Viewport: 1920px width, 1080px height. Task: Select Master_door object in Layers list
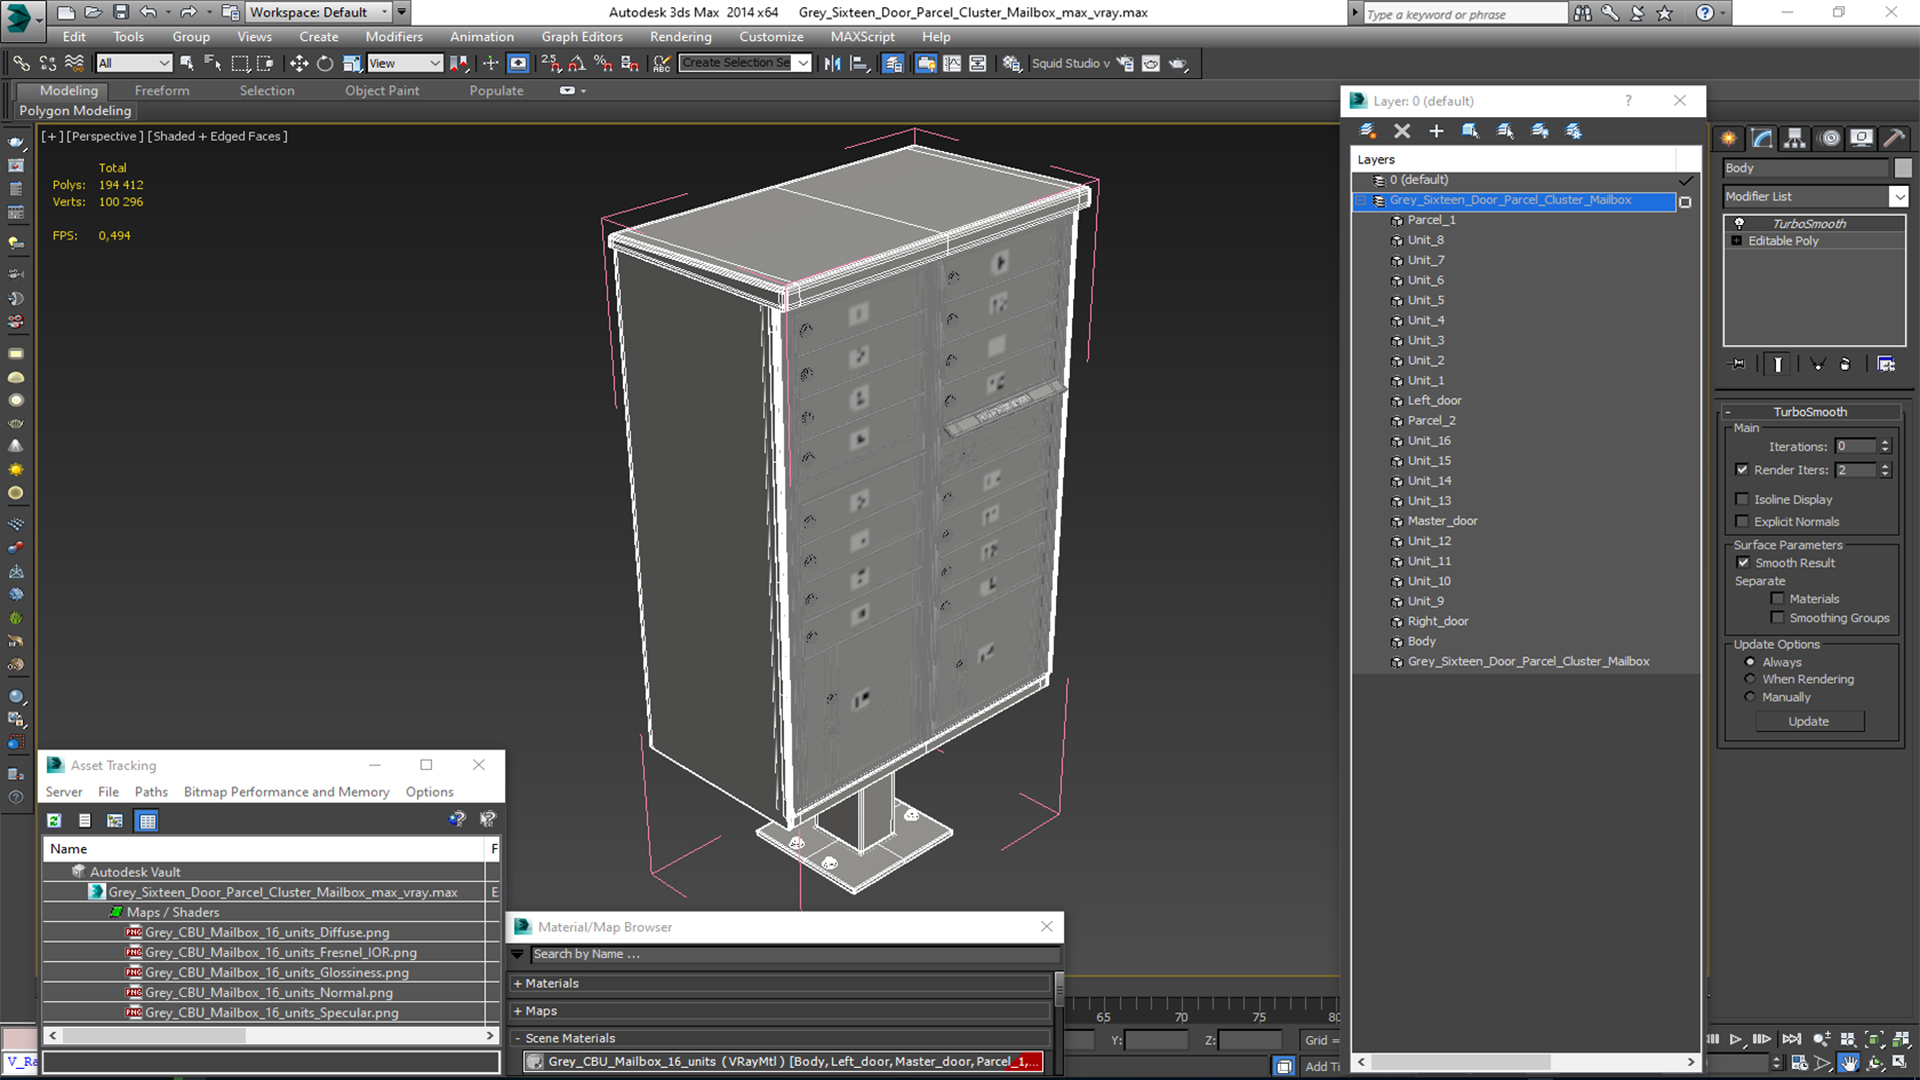[x=1442, y=521]
